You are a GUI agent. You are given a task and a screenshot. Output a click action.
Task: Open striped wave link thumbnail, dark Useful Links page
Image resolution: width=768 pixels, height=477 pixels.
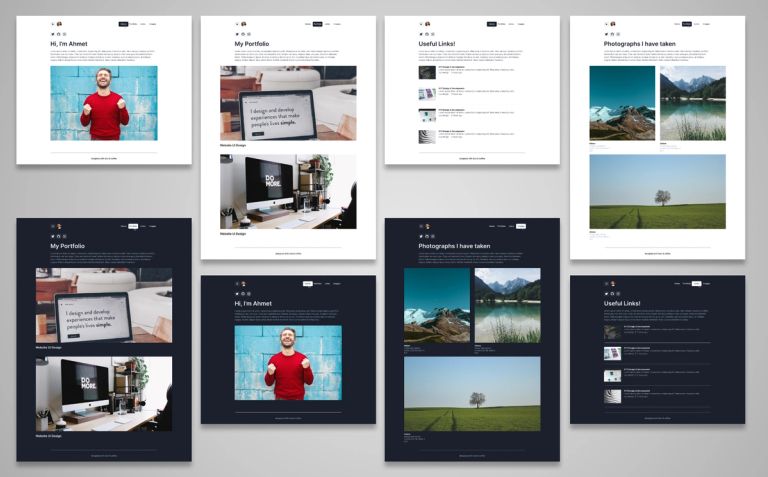tap(612, 396)
